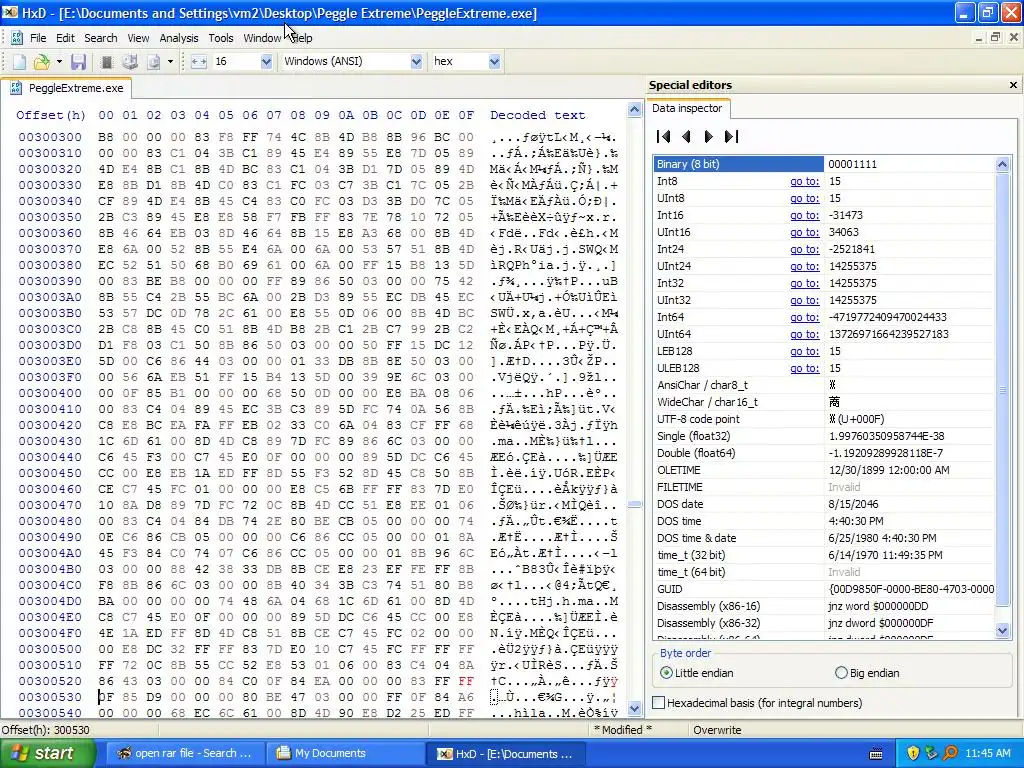Image resolution: width=1024 pixels, height=768 pixels.
Task: Jump to first byte in Data inspector
Action: coord(664,136)
